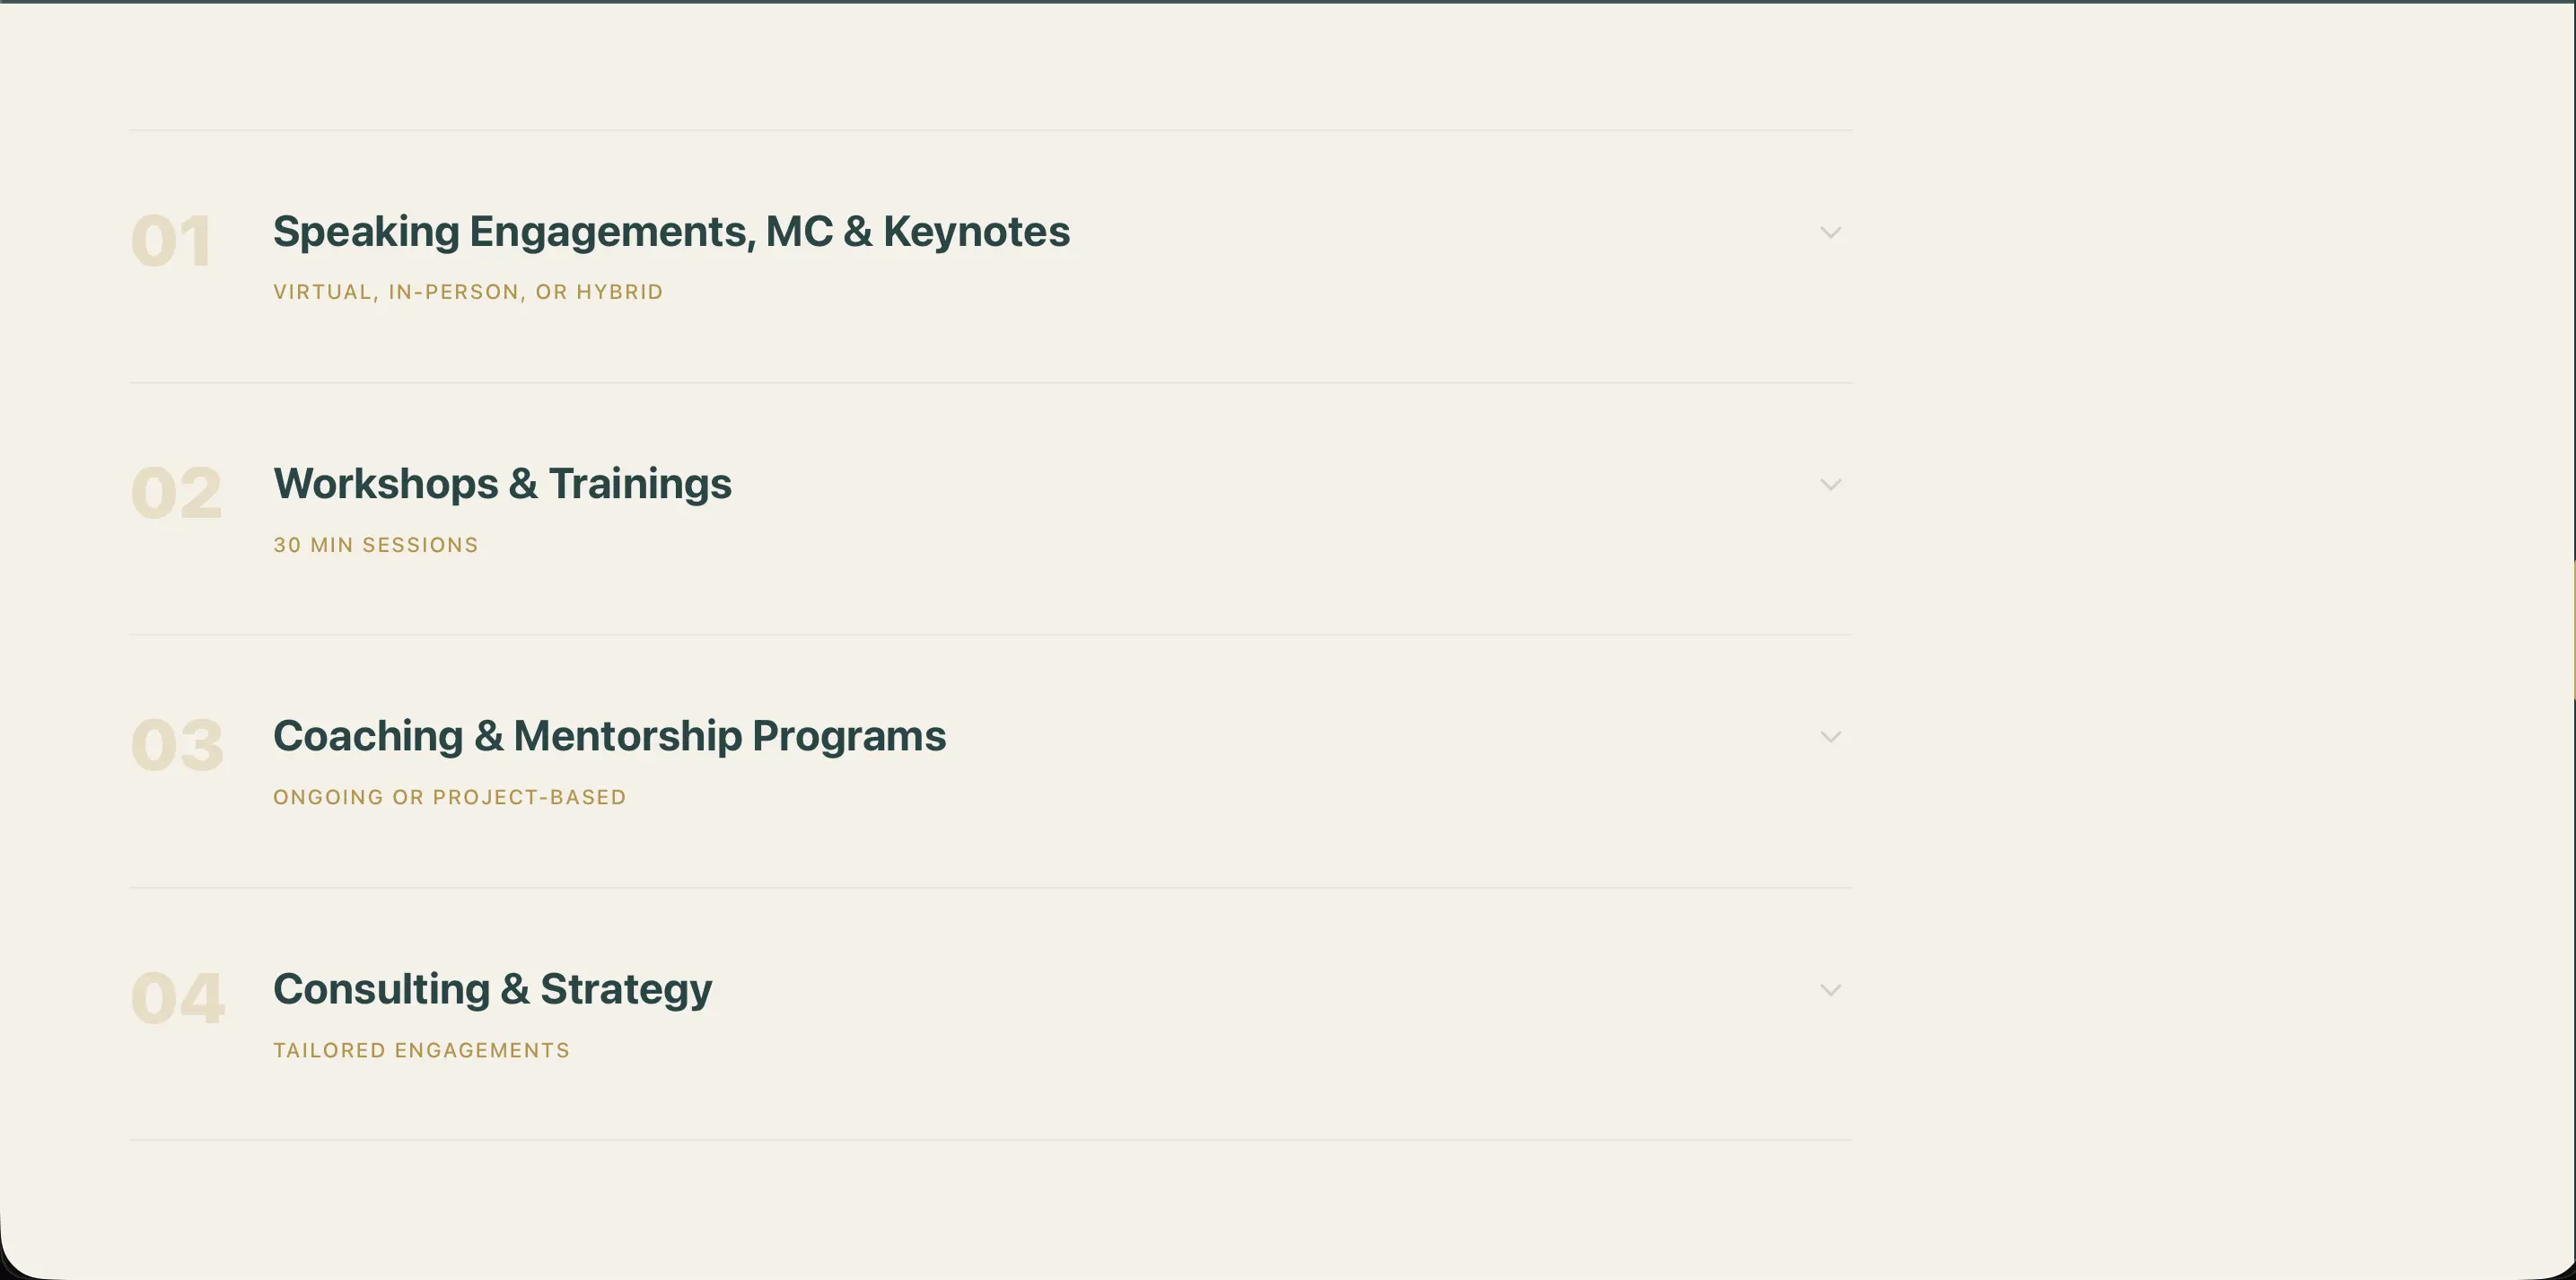Click 'Mentorship Programs' in the third heading
The width and height of the screenshot is (2576, 1280).
click(729, 737)
